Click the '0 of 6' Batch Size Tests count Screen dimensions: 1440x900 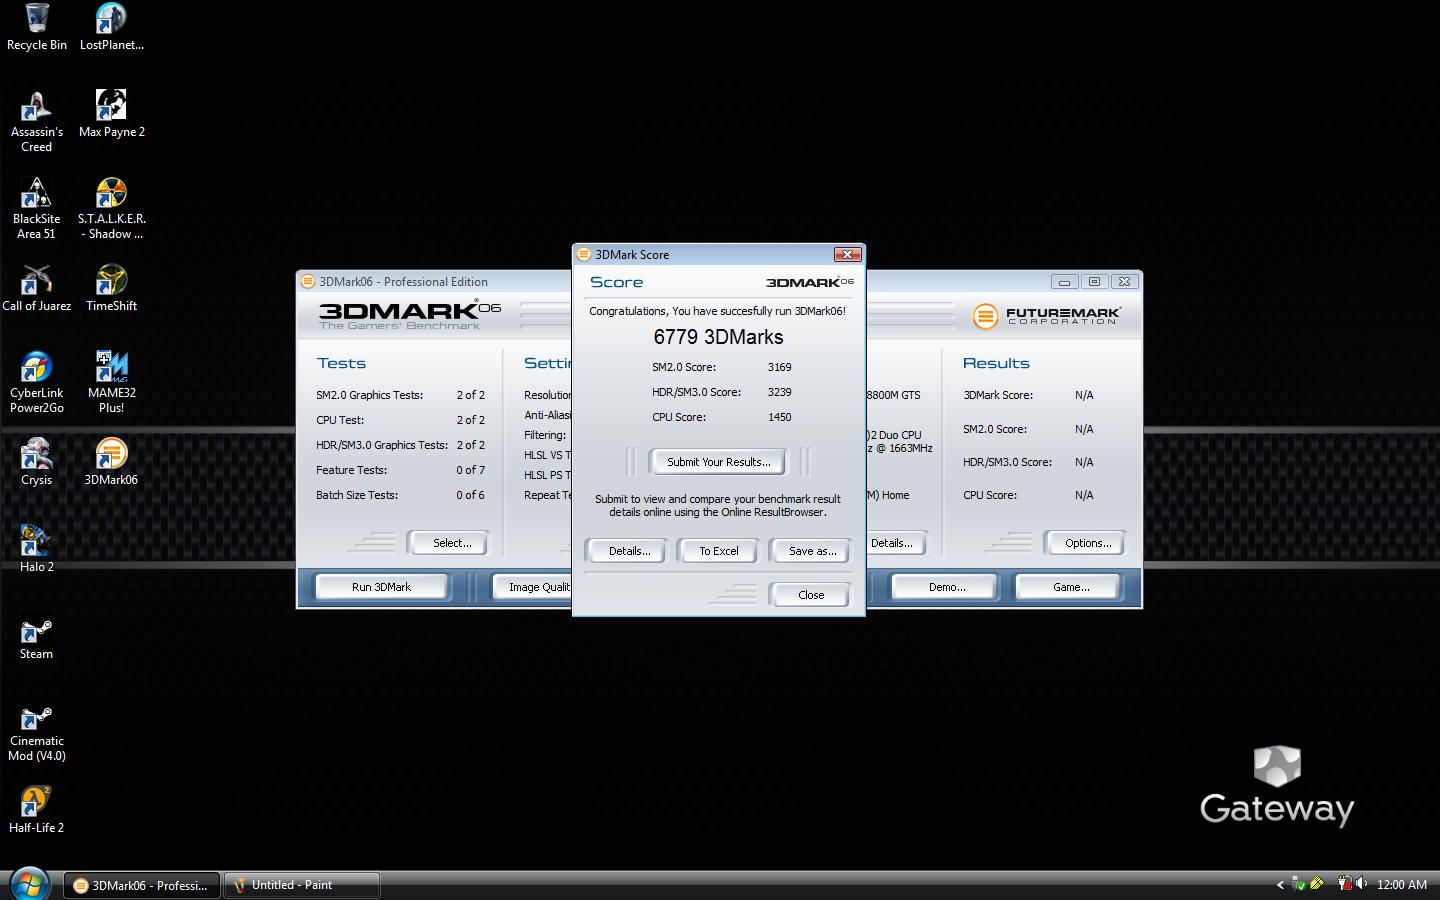(470, 495)
